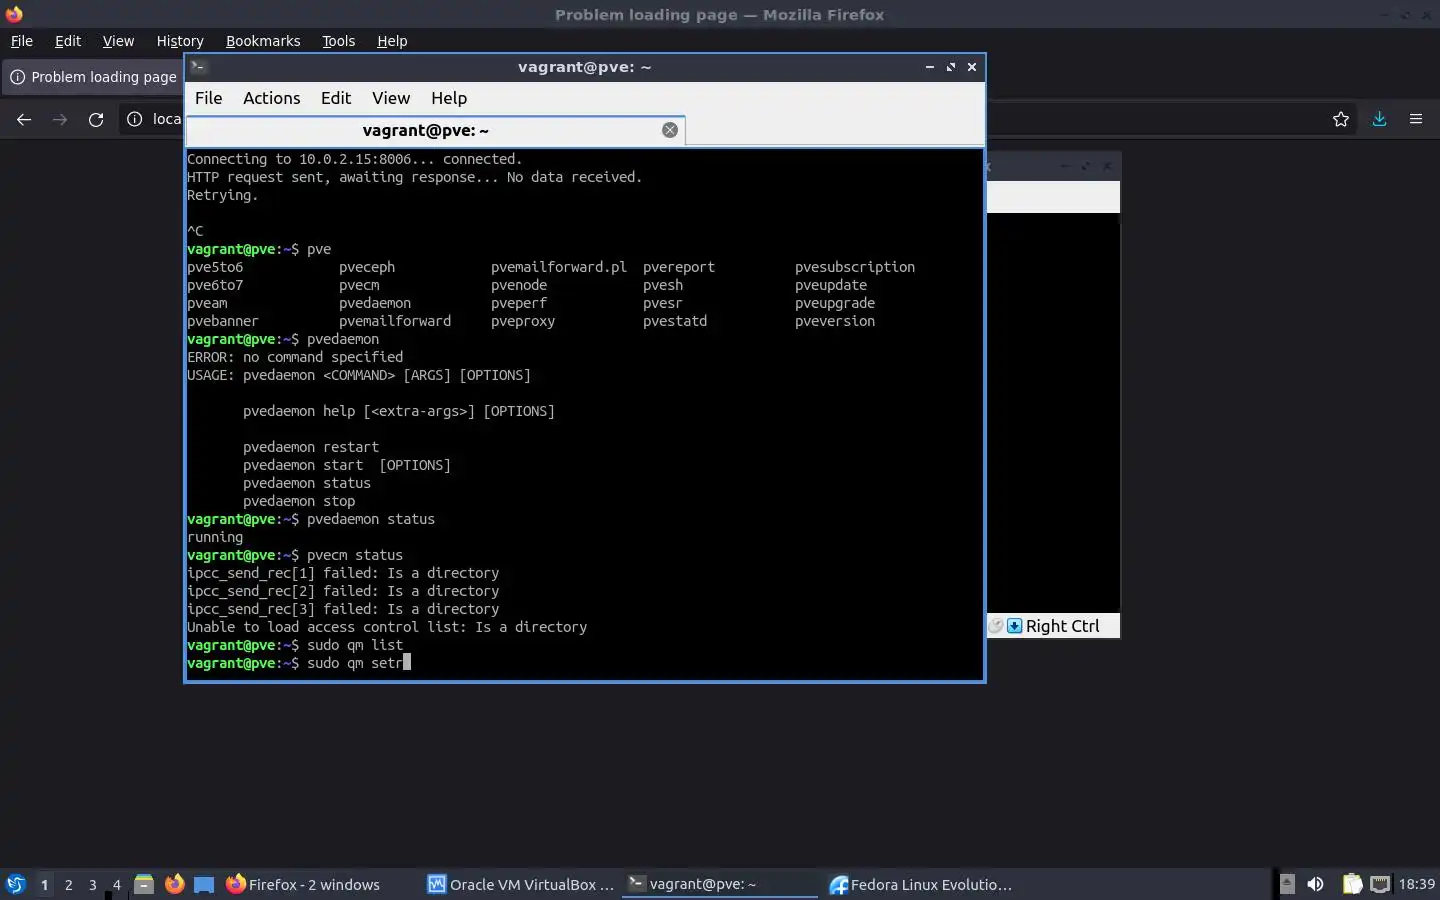Click the VirtualBox keyboard capture arrow icon
The image size is (1440, 900).
click(x=1014, y=626)
